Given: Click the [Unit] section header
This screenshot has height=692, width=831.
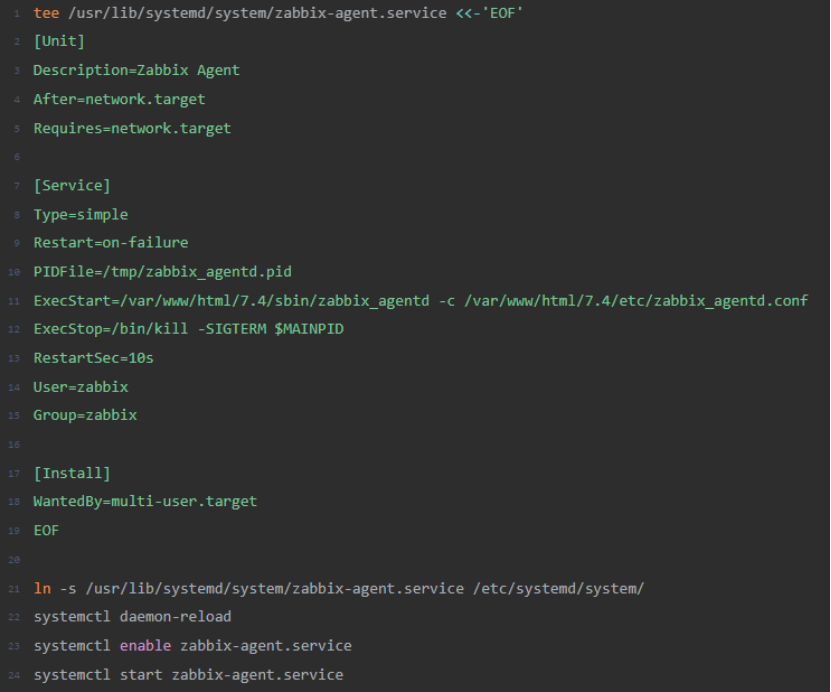Looking at the screenshot, I should (58, 42).
